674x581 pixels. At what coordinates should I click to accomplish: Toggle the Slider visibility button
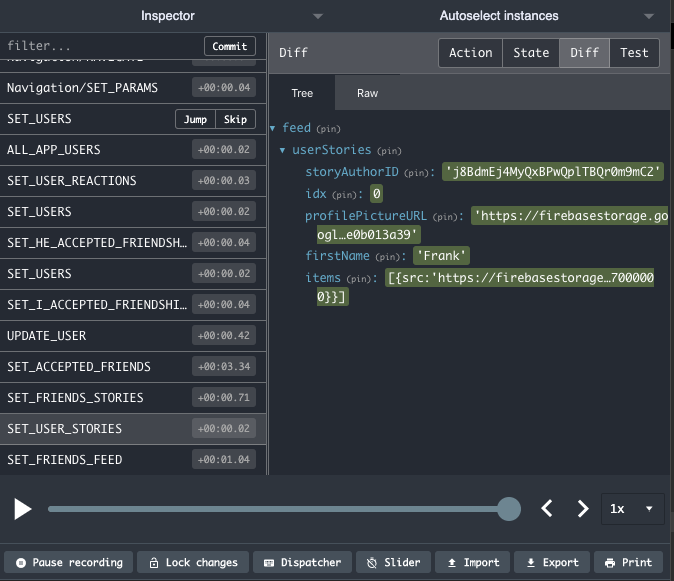point(393,562)
